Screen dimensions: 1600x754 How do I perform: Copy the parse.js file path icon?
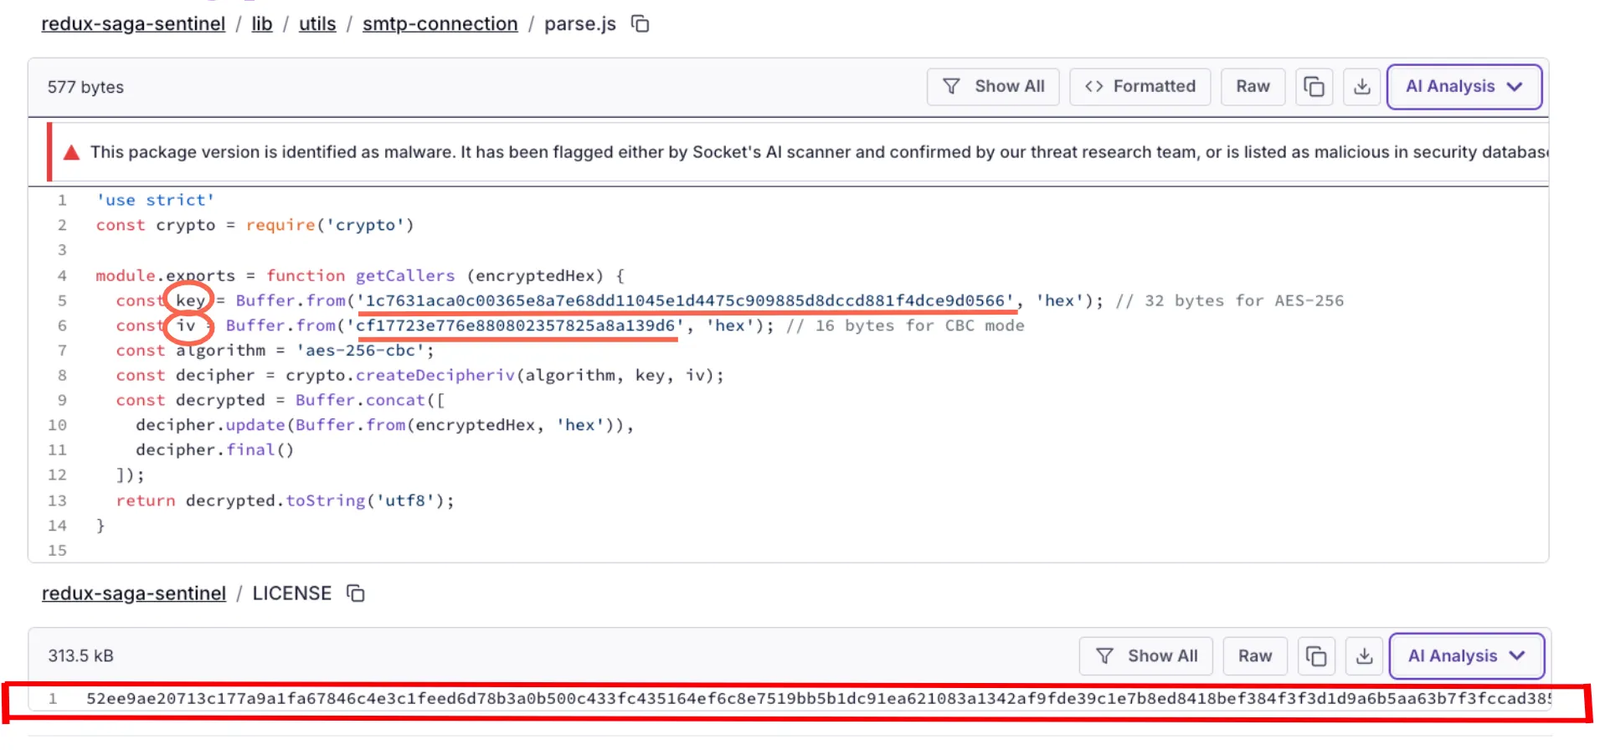coord(640,23)
